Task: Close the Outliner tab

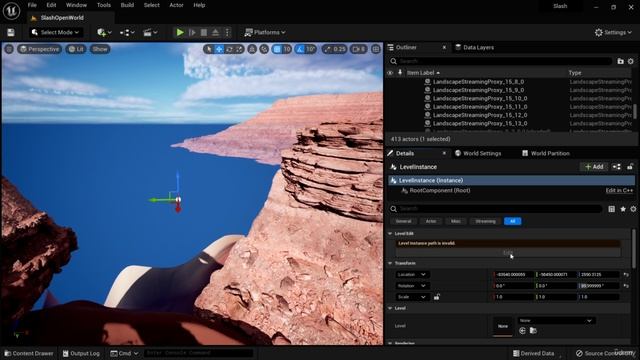Action: coord(444,47)
